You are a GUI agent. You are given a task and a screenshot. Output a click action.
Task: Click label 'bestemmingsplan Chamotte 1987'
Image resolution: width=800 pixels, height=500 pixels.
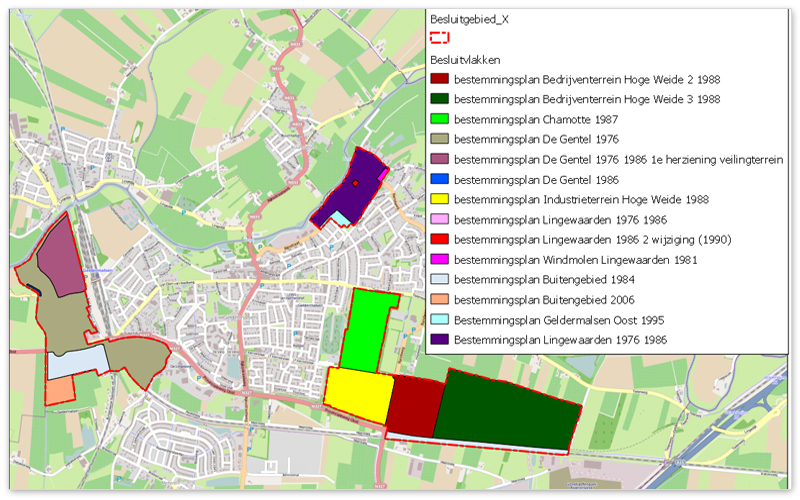coord(536,120)
